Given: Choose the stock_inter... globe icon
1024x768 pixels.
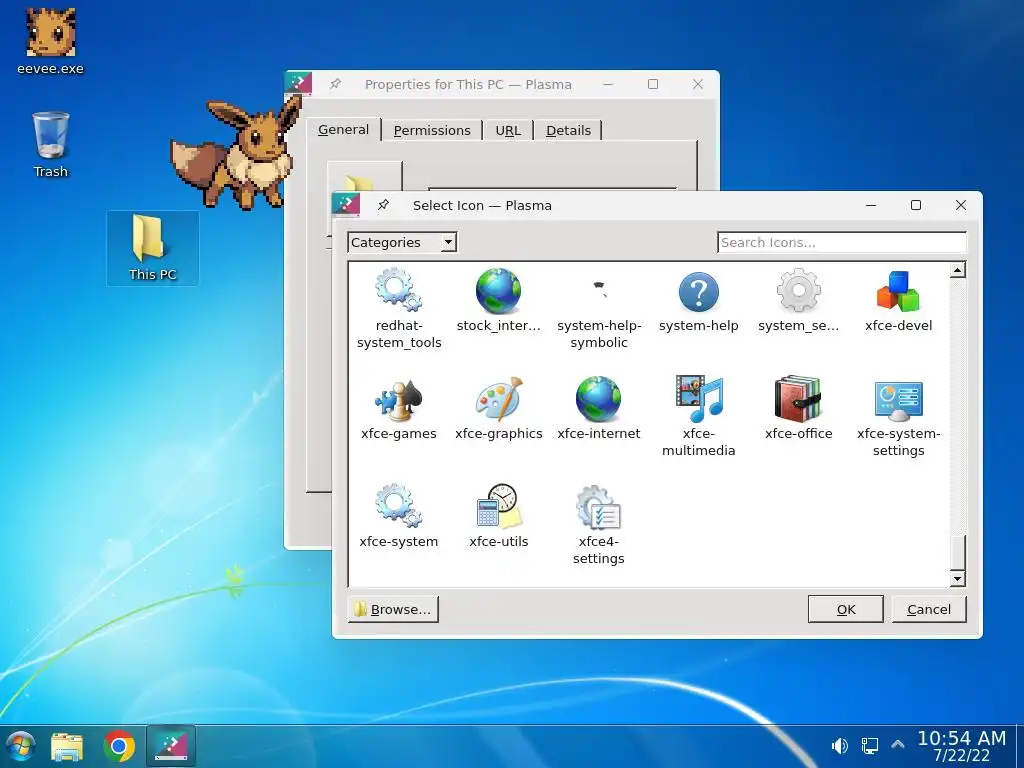Looking at the screenshot, I should click(498, 291).
